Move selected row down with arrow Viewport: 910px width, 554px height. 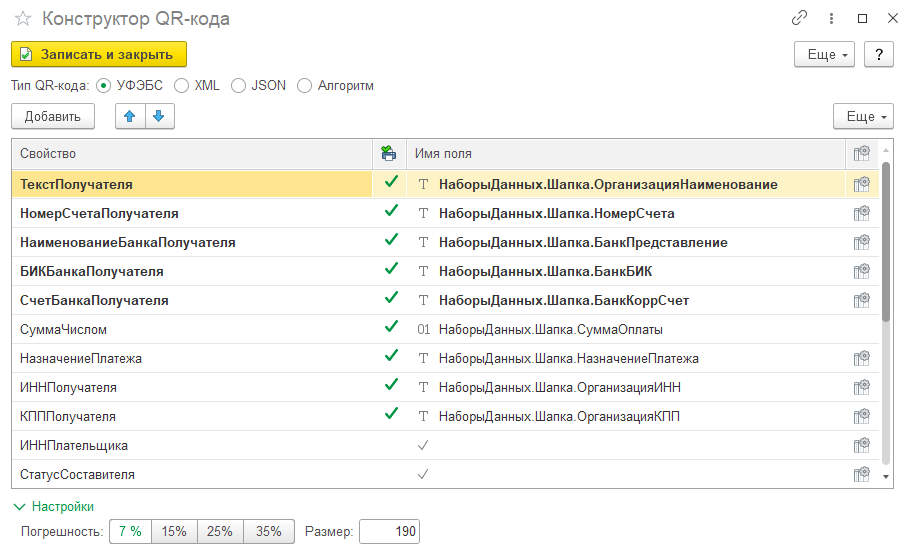[159, 116]
